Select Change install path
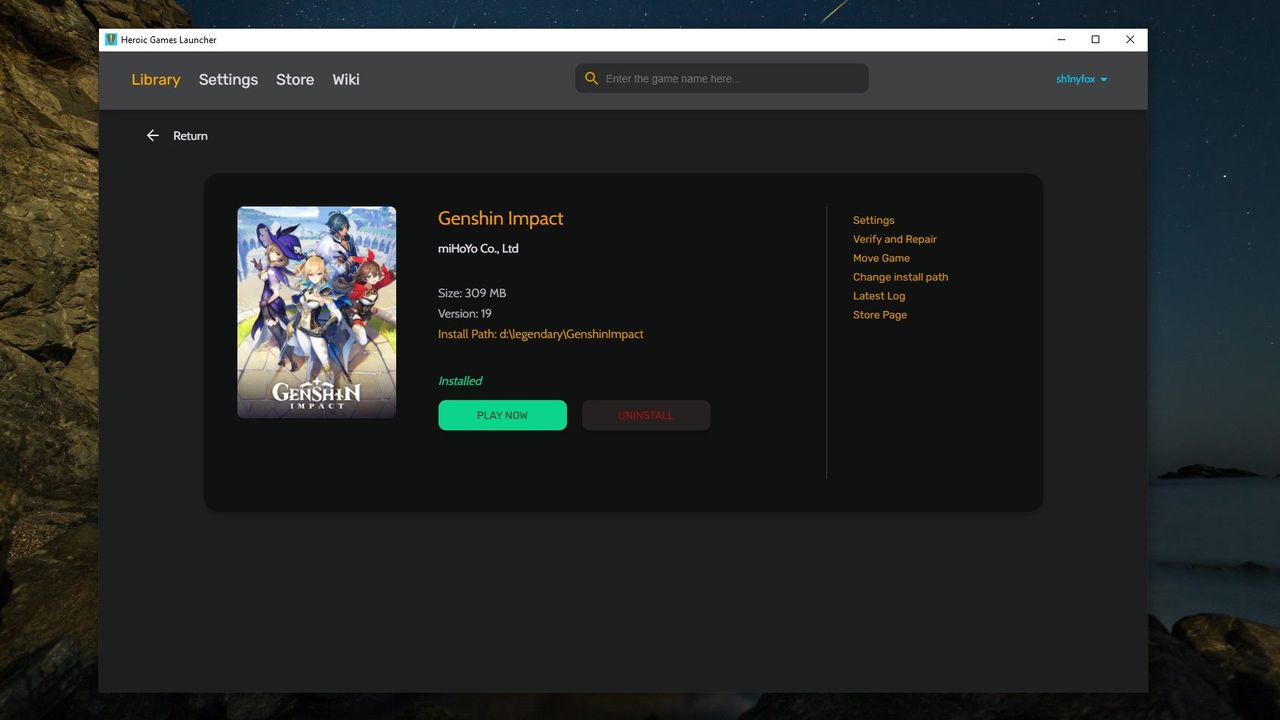This screenshot has height=720, width=1280. pyautogui.click(x=900, y=277)
